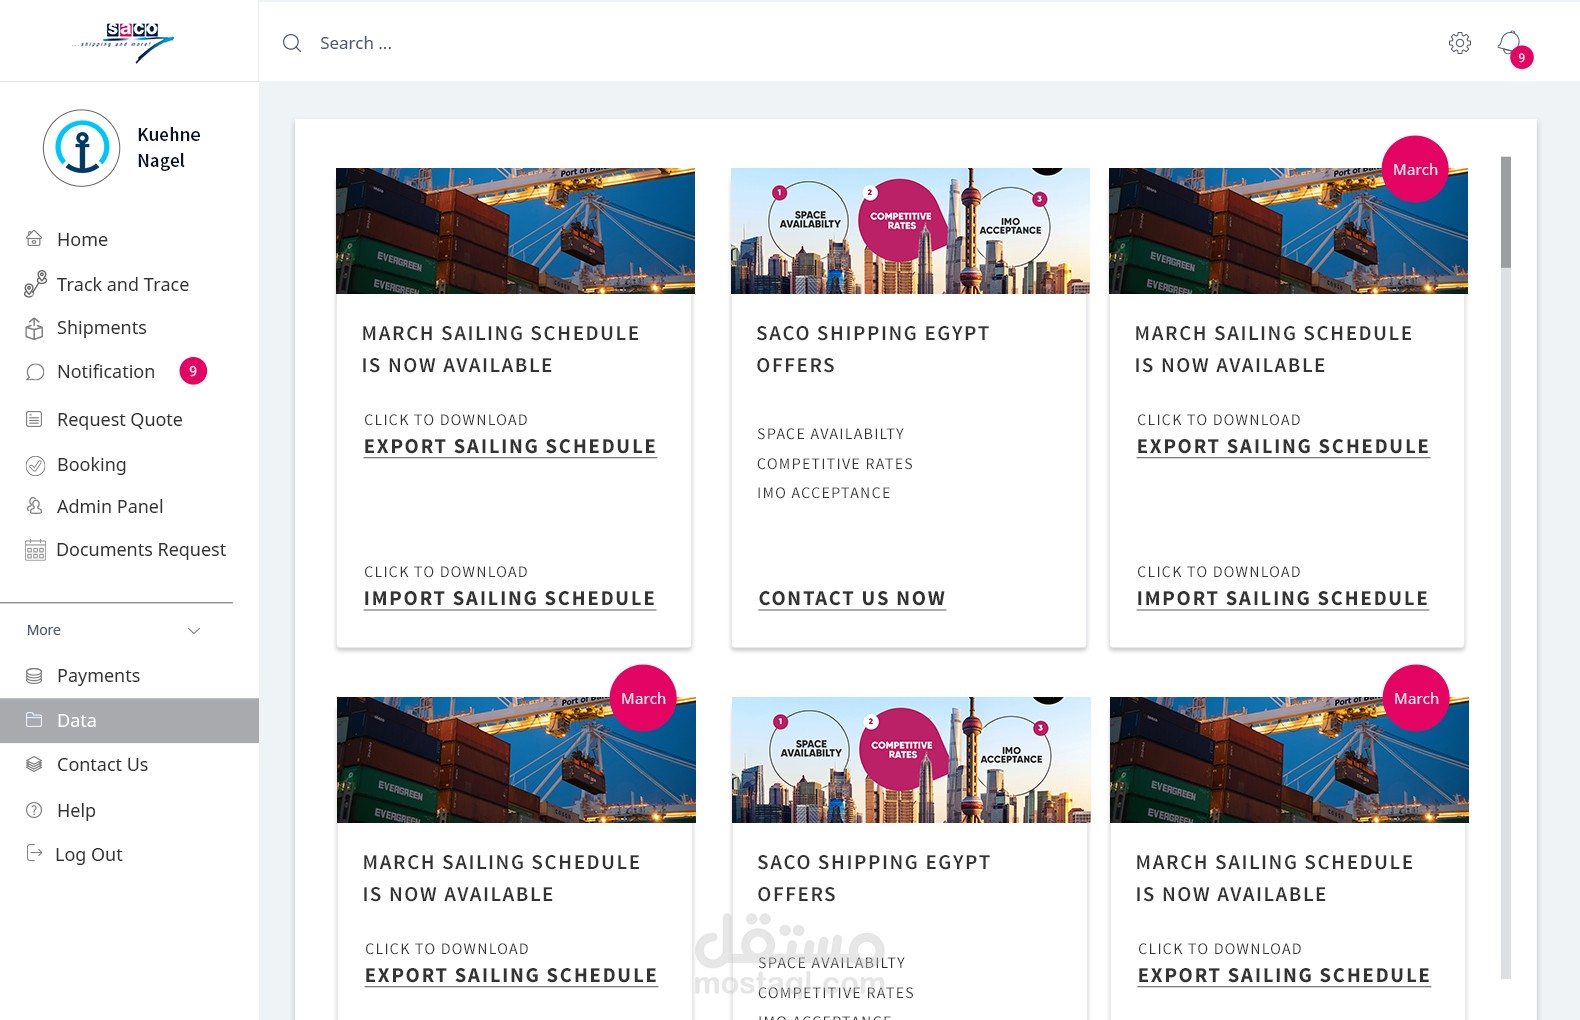
Task: Click the Data folder icon
Action: 34,720
